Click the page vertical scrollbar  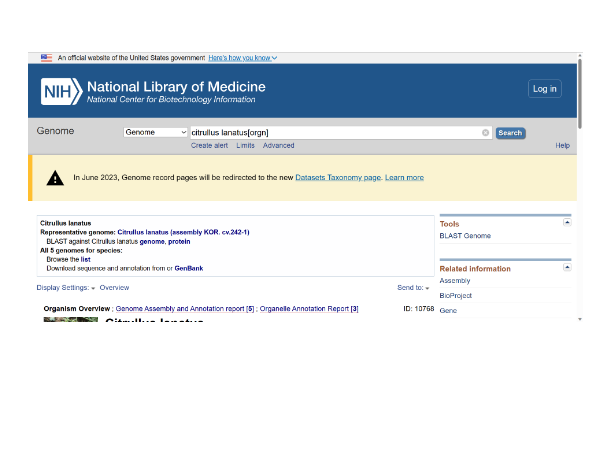[580, 93]
